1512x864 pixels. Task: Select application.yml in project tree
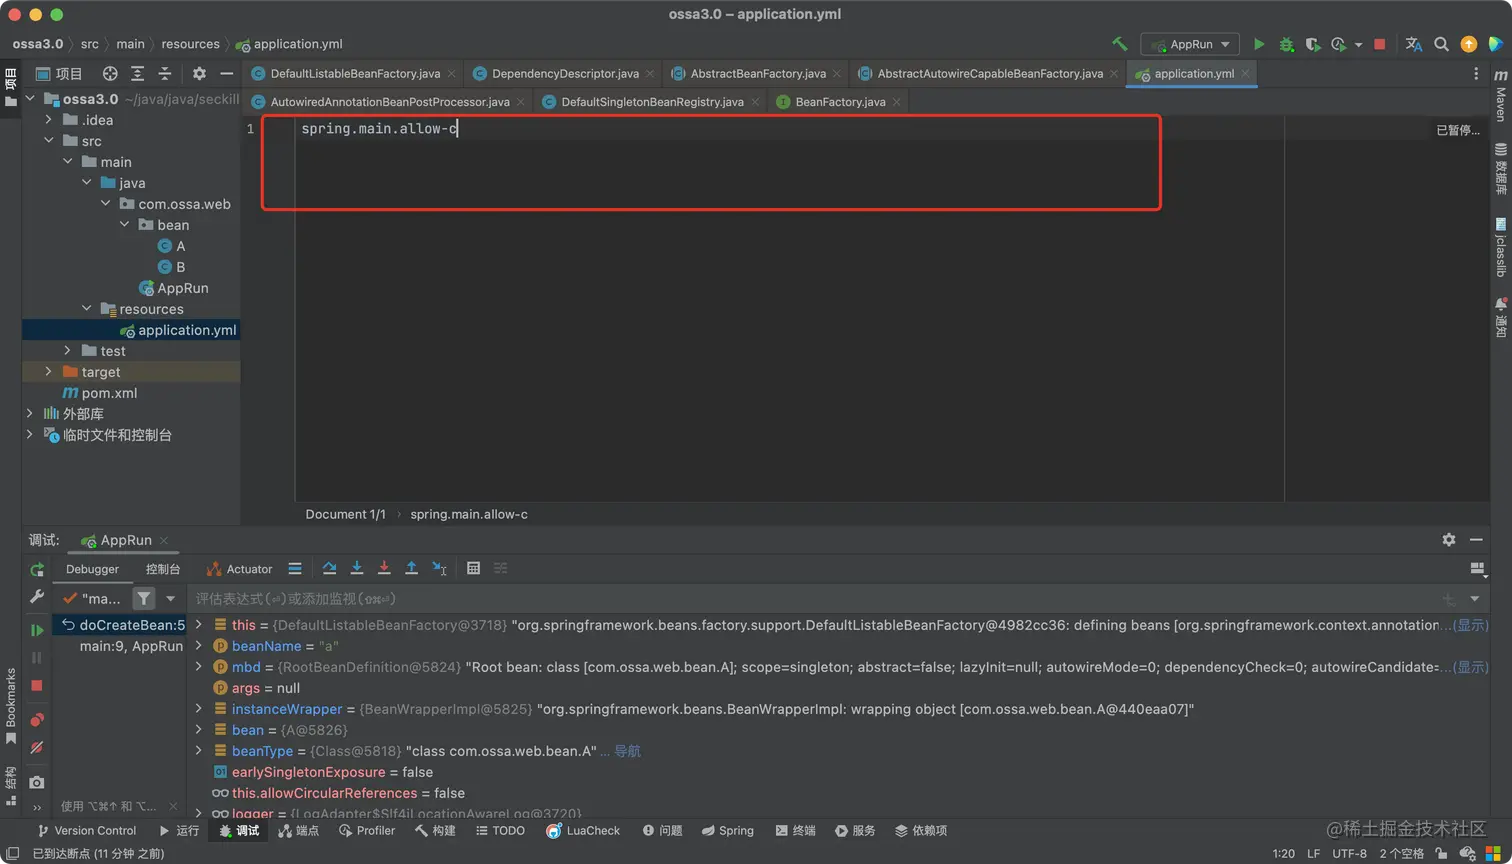pos(178,330)
